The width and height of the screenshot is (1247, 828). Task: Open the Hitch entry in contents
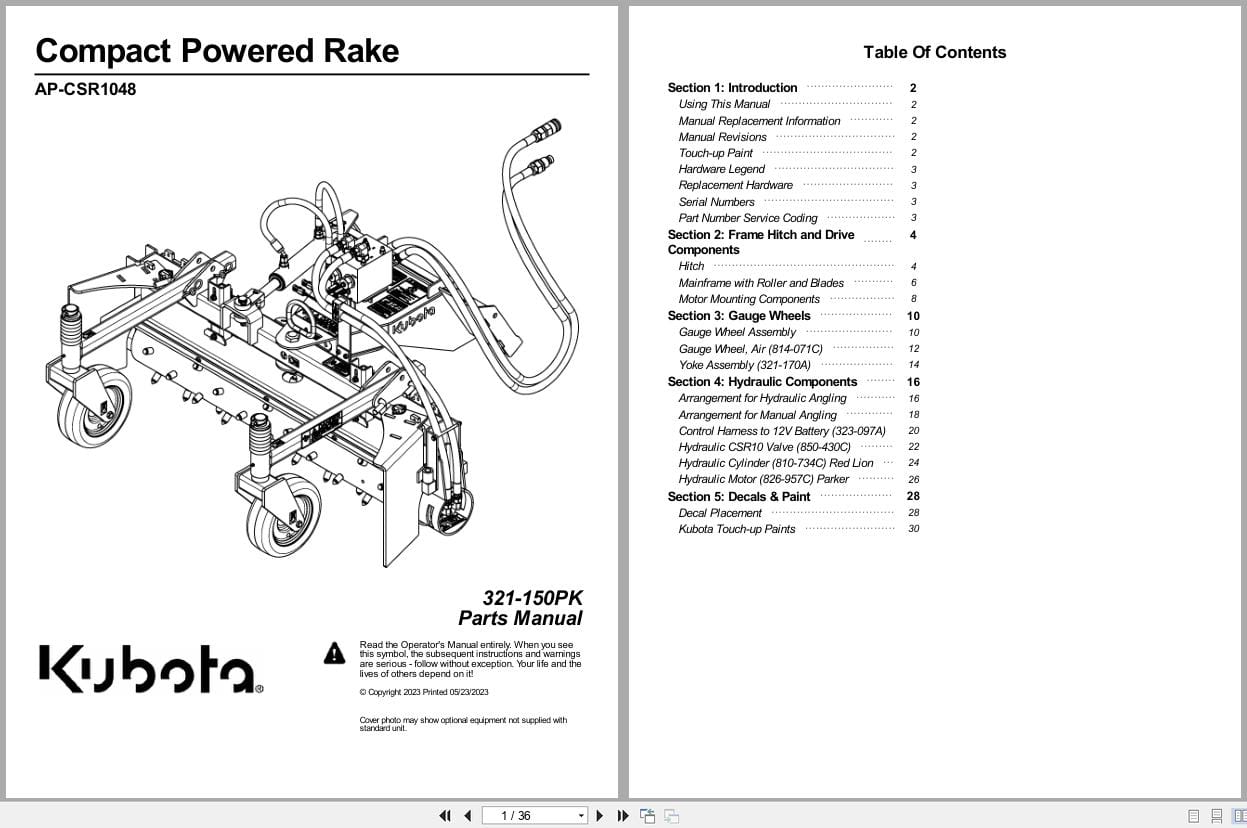pyautogui.click(x=691, y=266)
